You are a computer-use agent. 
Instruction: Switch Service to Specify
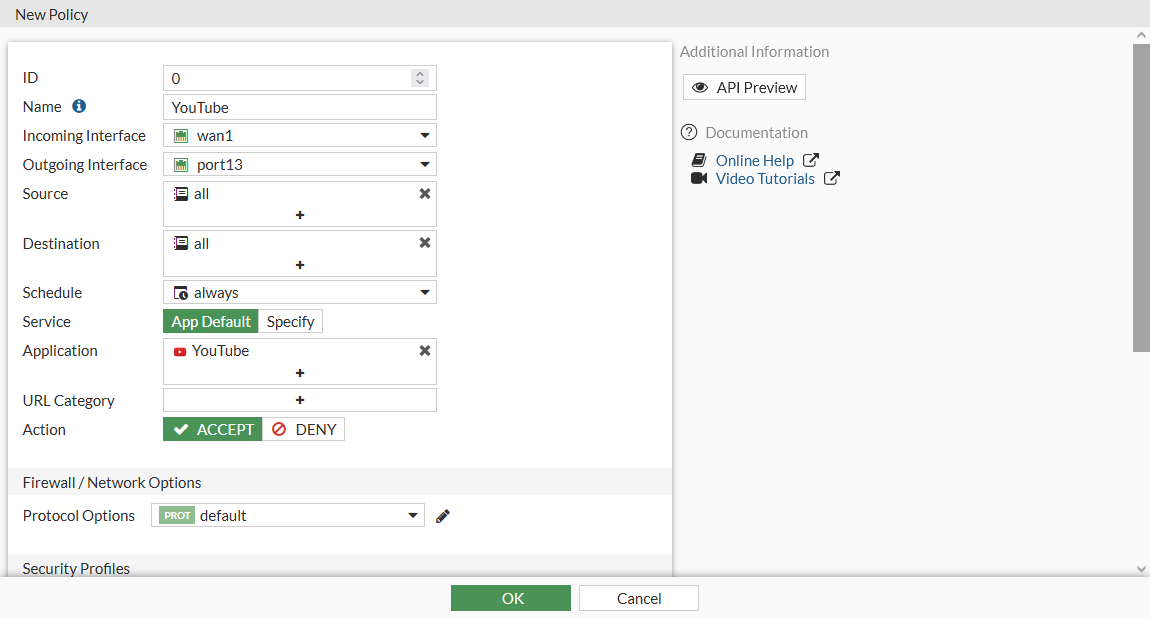[x=290, y=321]
